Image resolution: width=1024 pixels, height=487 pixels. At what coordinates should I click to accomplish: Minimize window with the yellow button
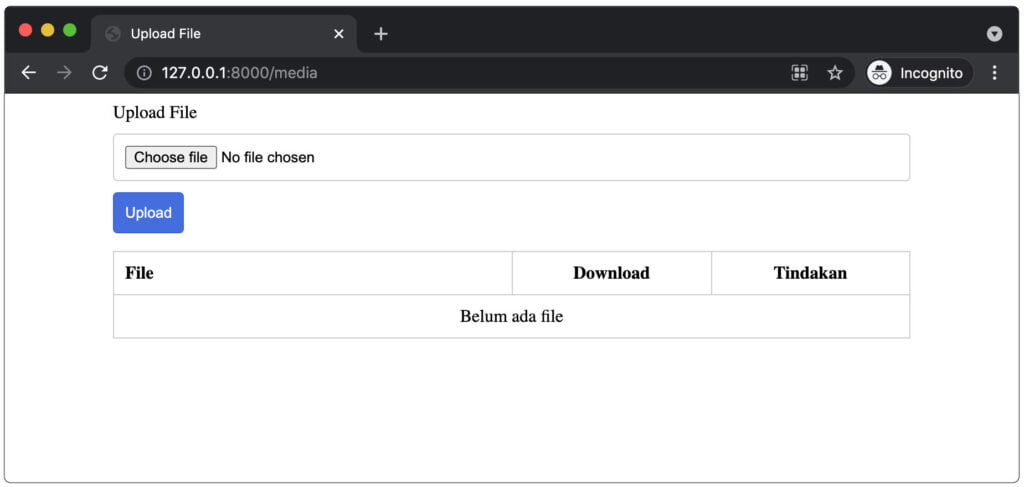click(x=48, y=30)
